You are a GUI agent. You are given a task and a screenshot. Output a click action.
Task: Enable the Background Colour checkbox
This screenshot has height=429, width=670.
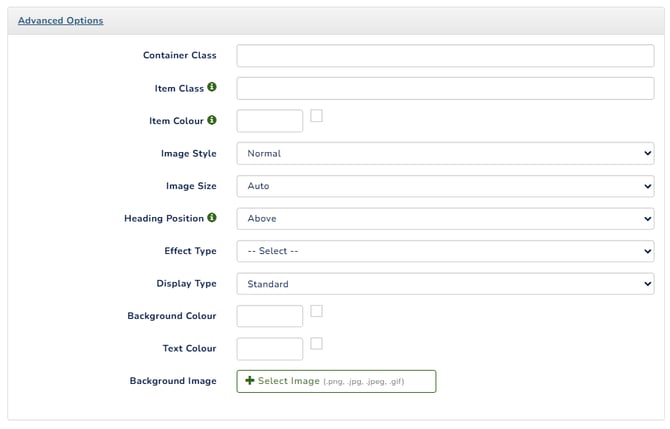pos(316,311)
